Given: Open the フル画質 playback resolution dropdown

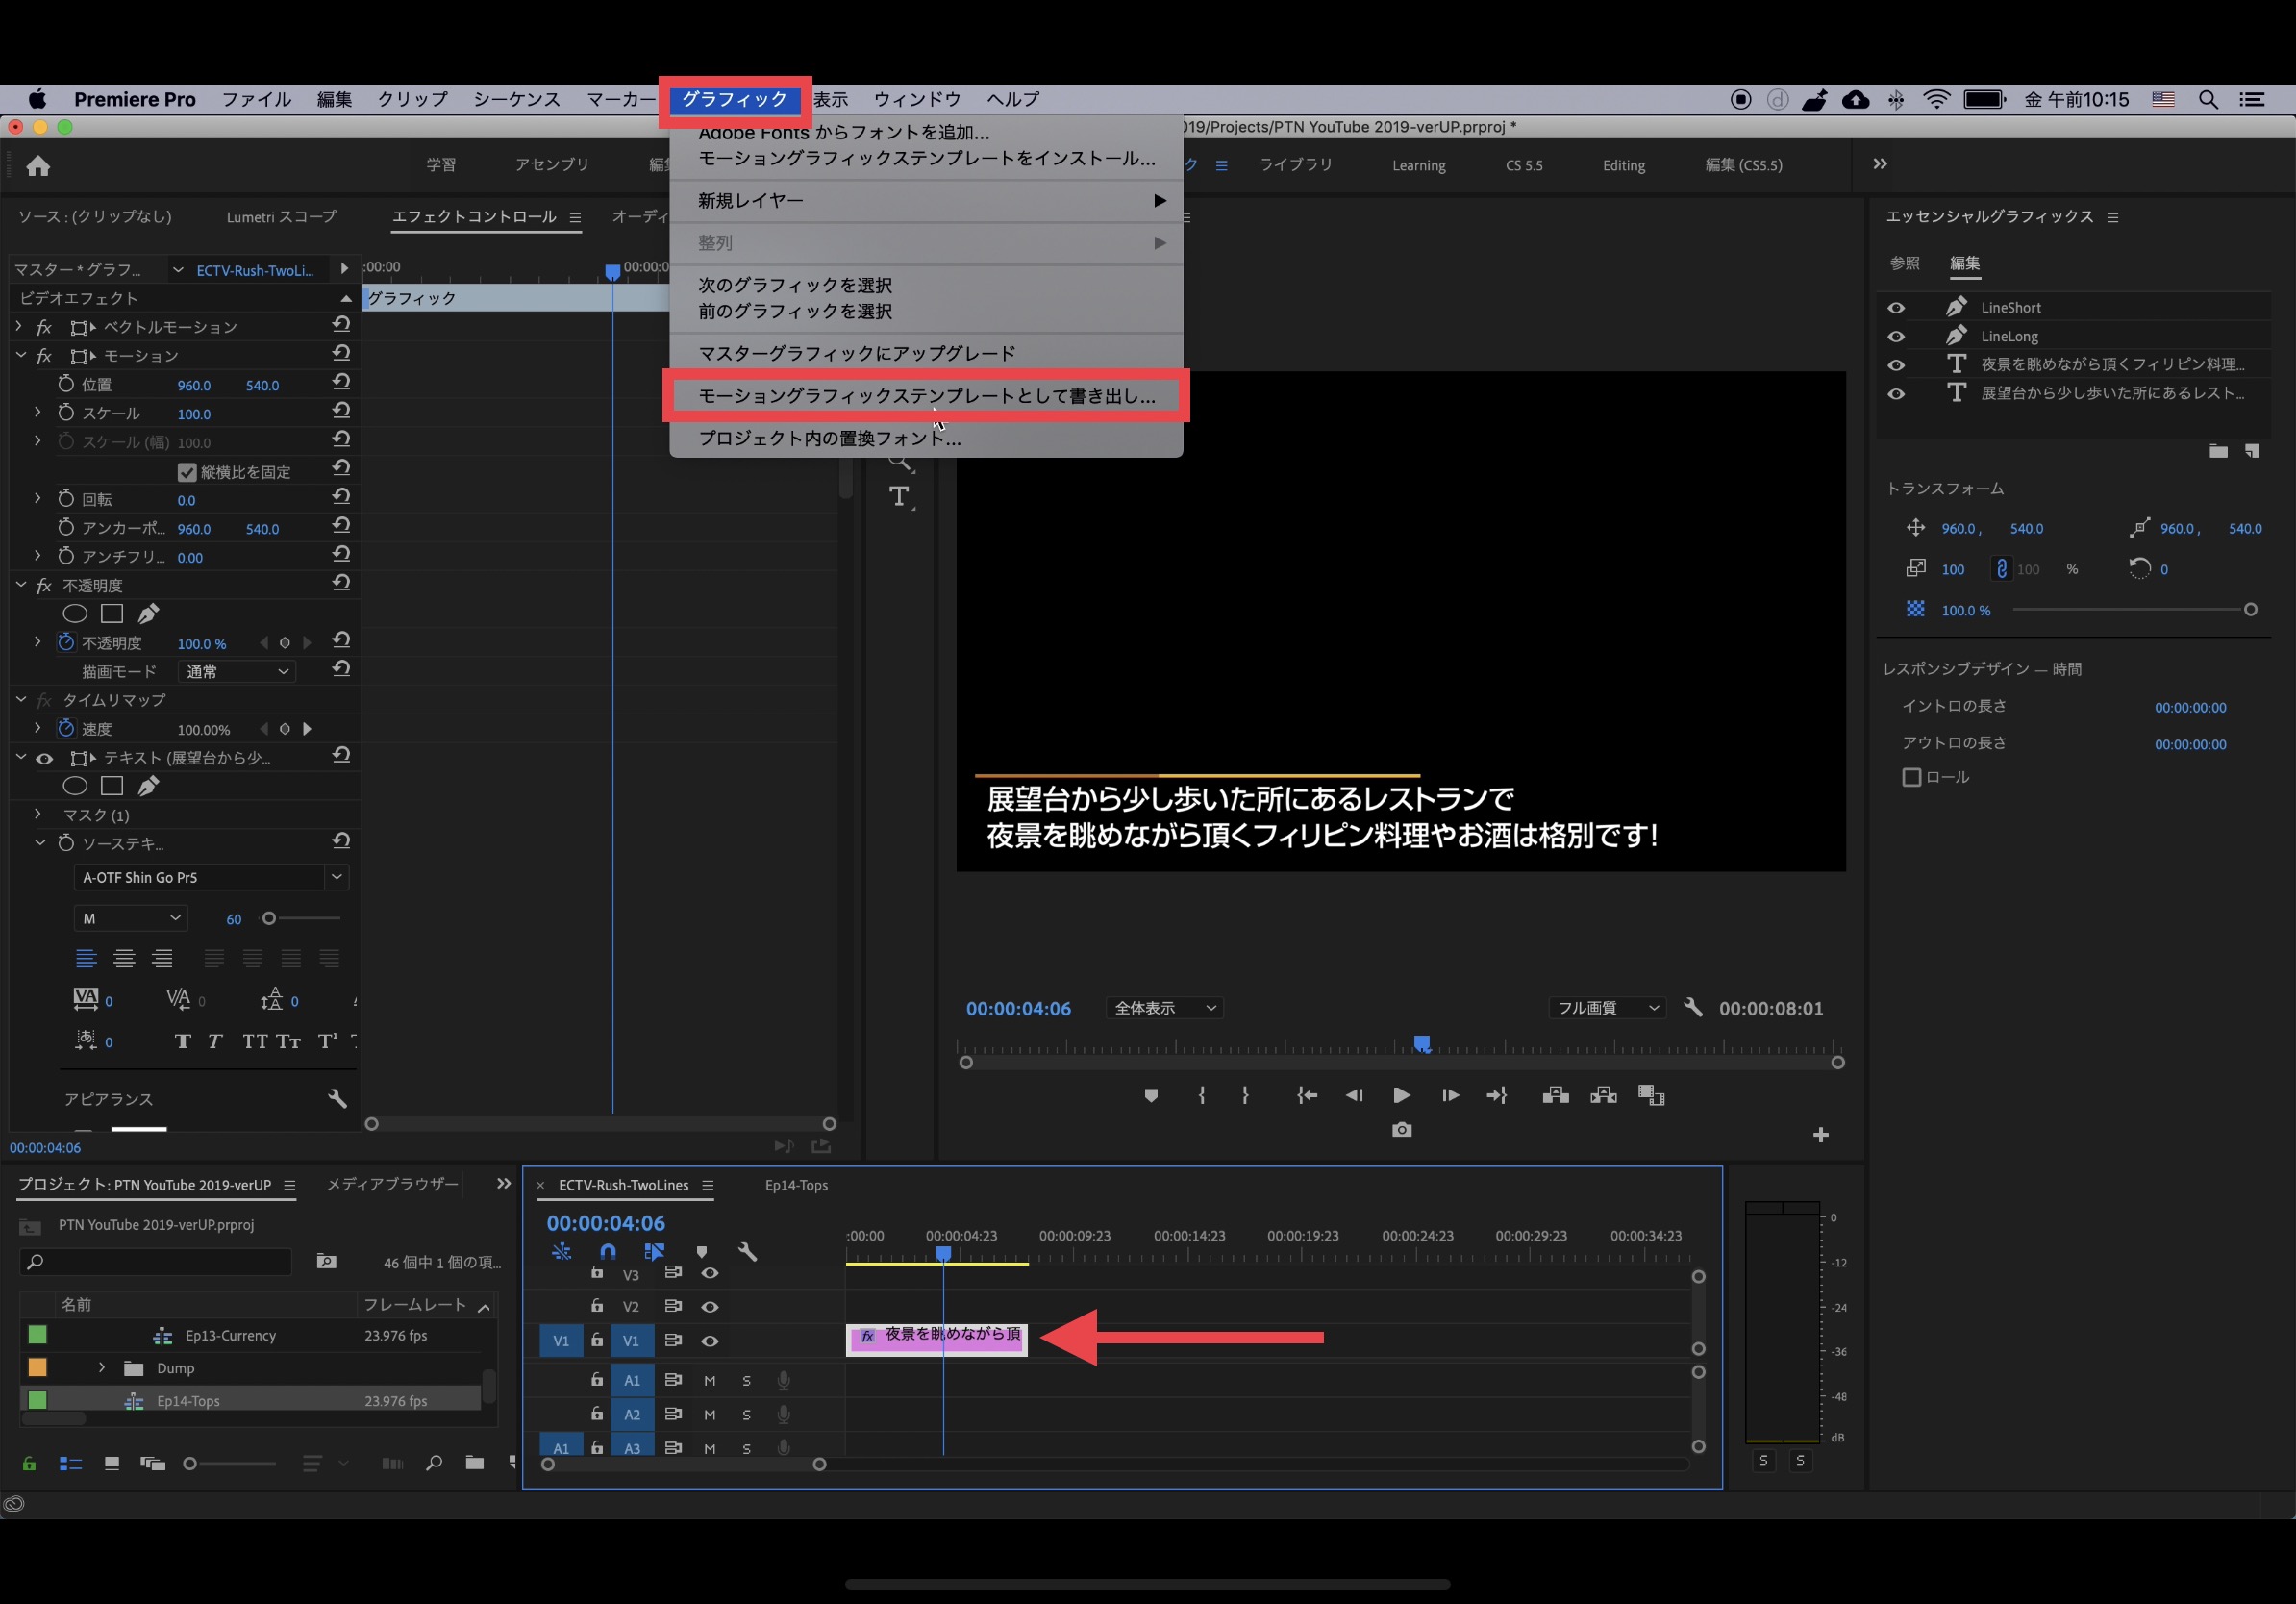Looking at the screenshot, I should (1604, 1008).
